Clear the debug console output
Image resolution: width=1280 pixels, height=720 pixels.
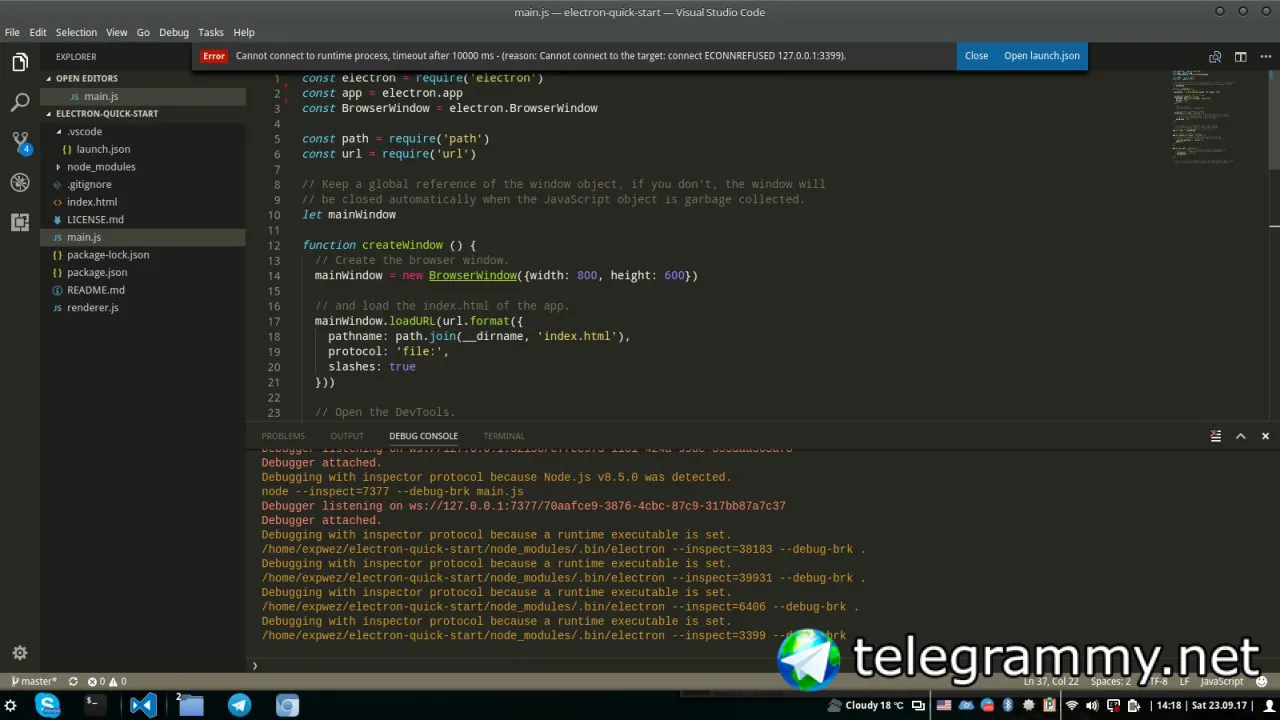tap(1216, 436)
